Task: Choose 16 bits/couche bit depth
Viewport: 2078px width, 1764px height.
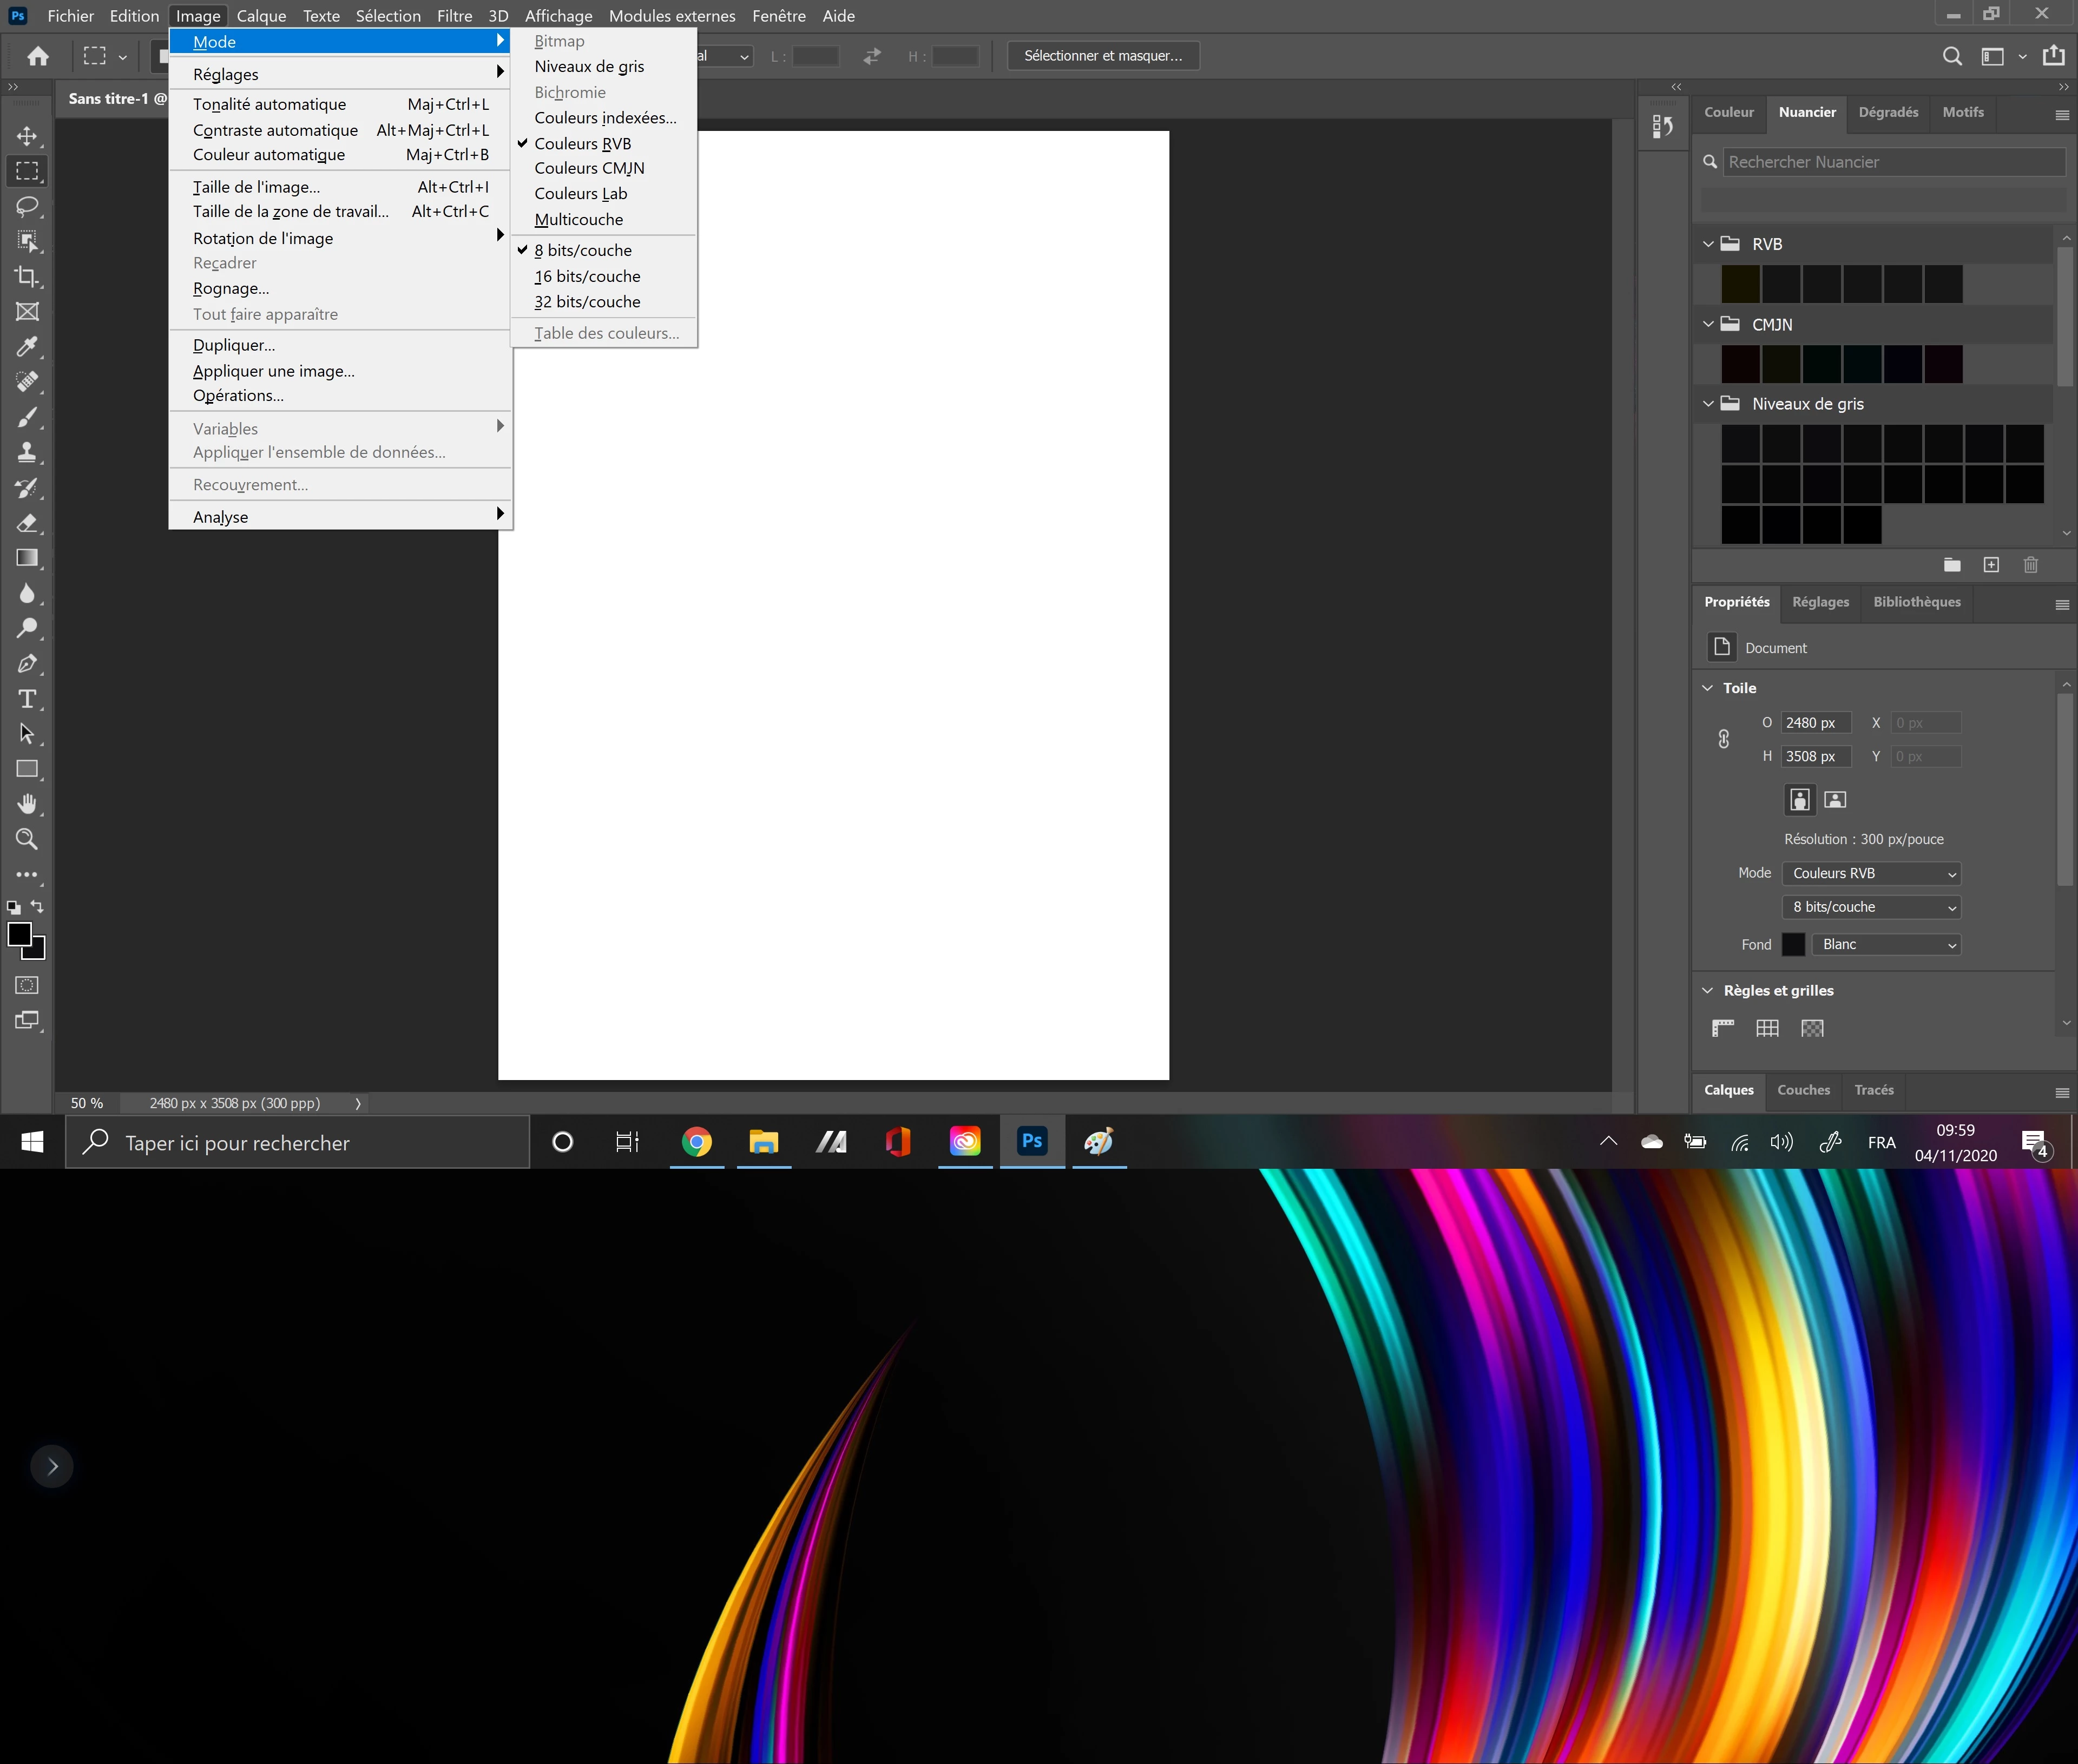Action: click(x=587, y=276)
